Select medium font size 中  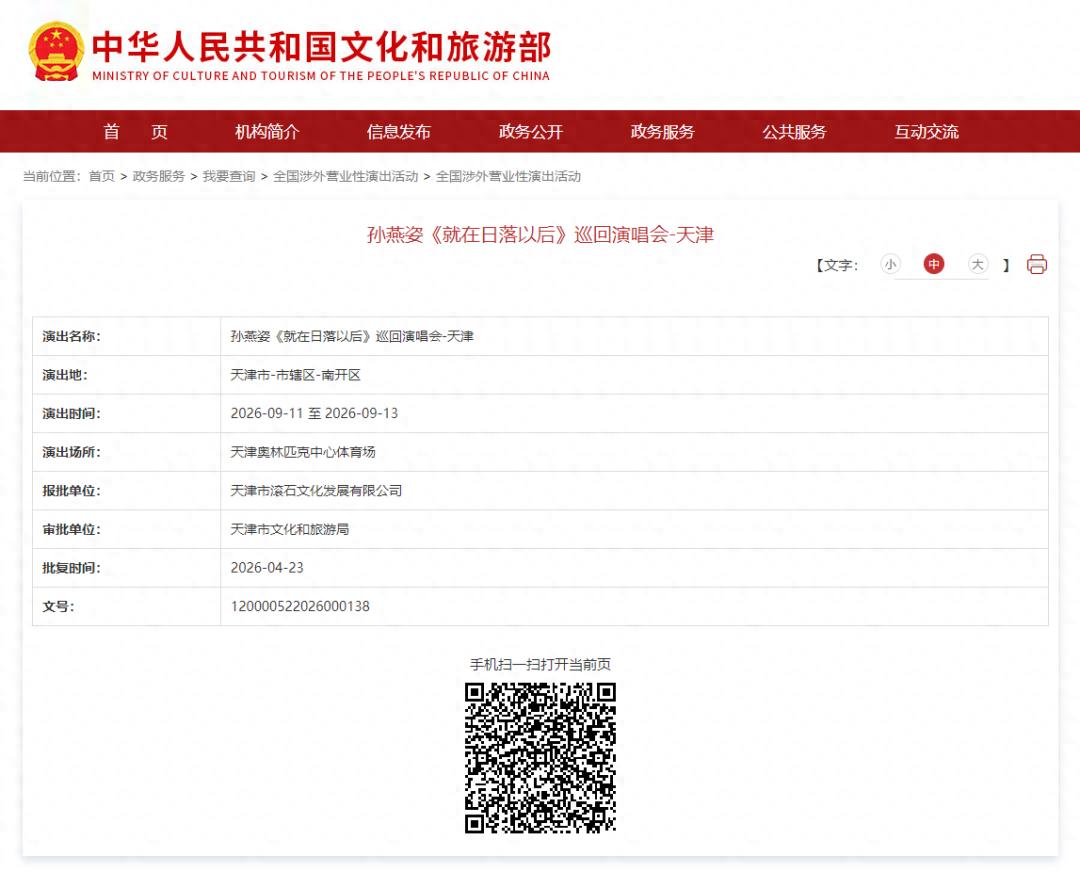[934, 264]
